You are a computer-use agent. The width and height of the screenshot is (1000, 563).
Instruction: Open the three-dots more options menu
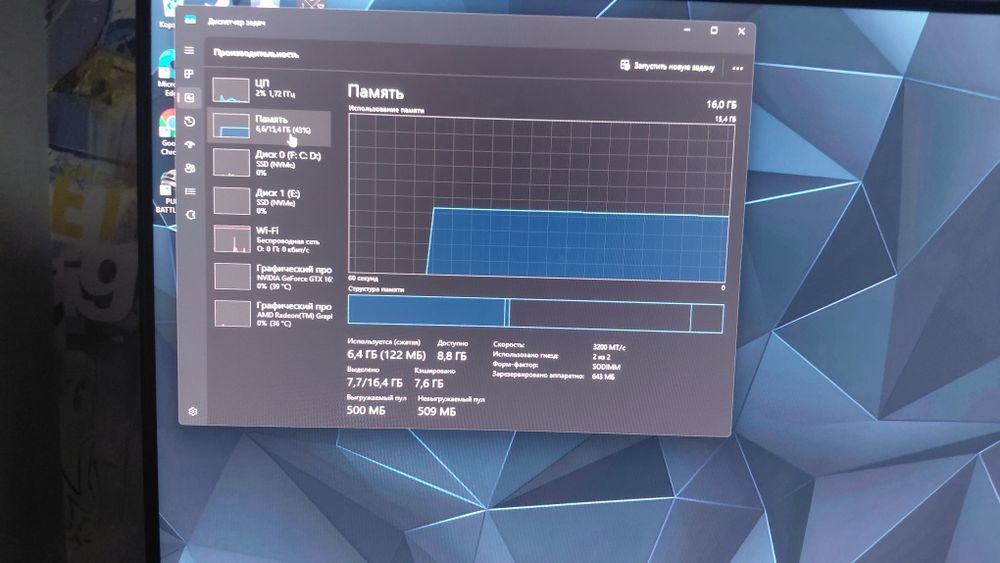point(737,68)
